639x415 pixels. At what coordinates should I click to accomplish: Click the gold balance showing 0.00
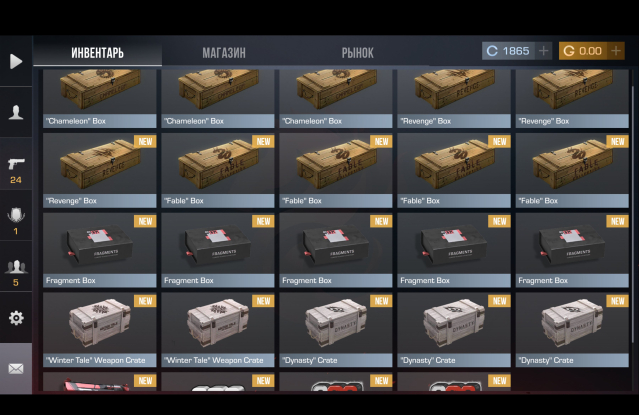click(x=583, y=51)
